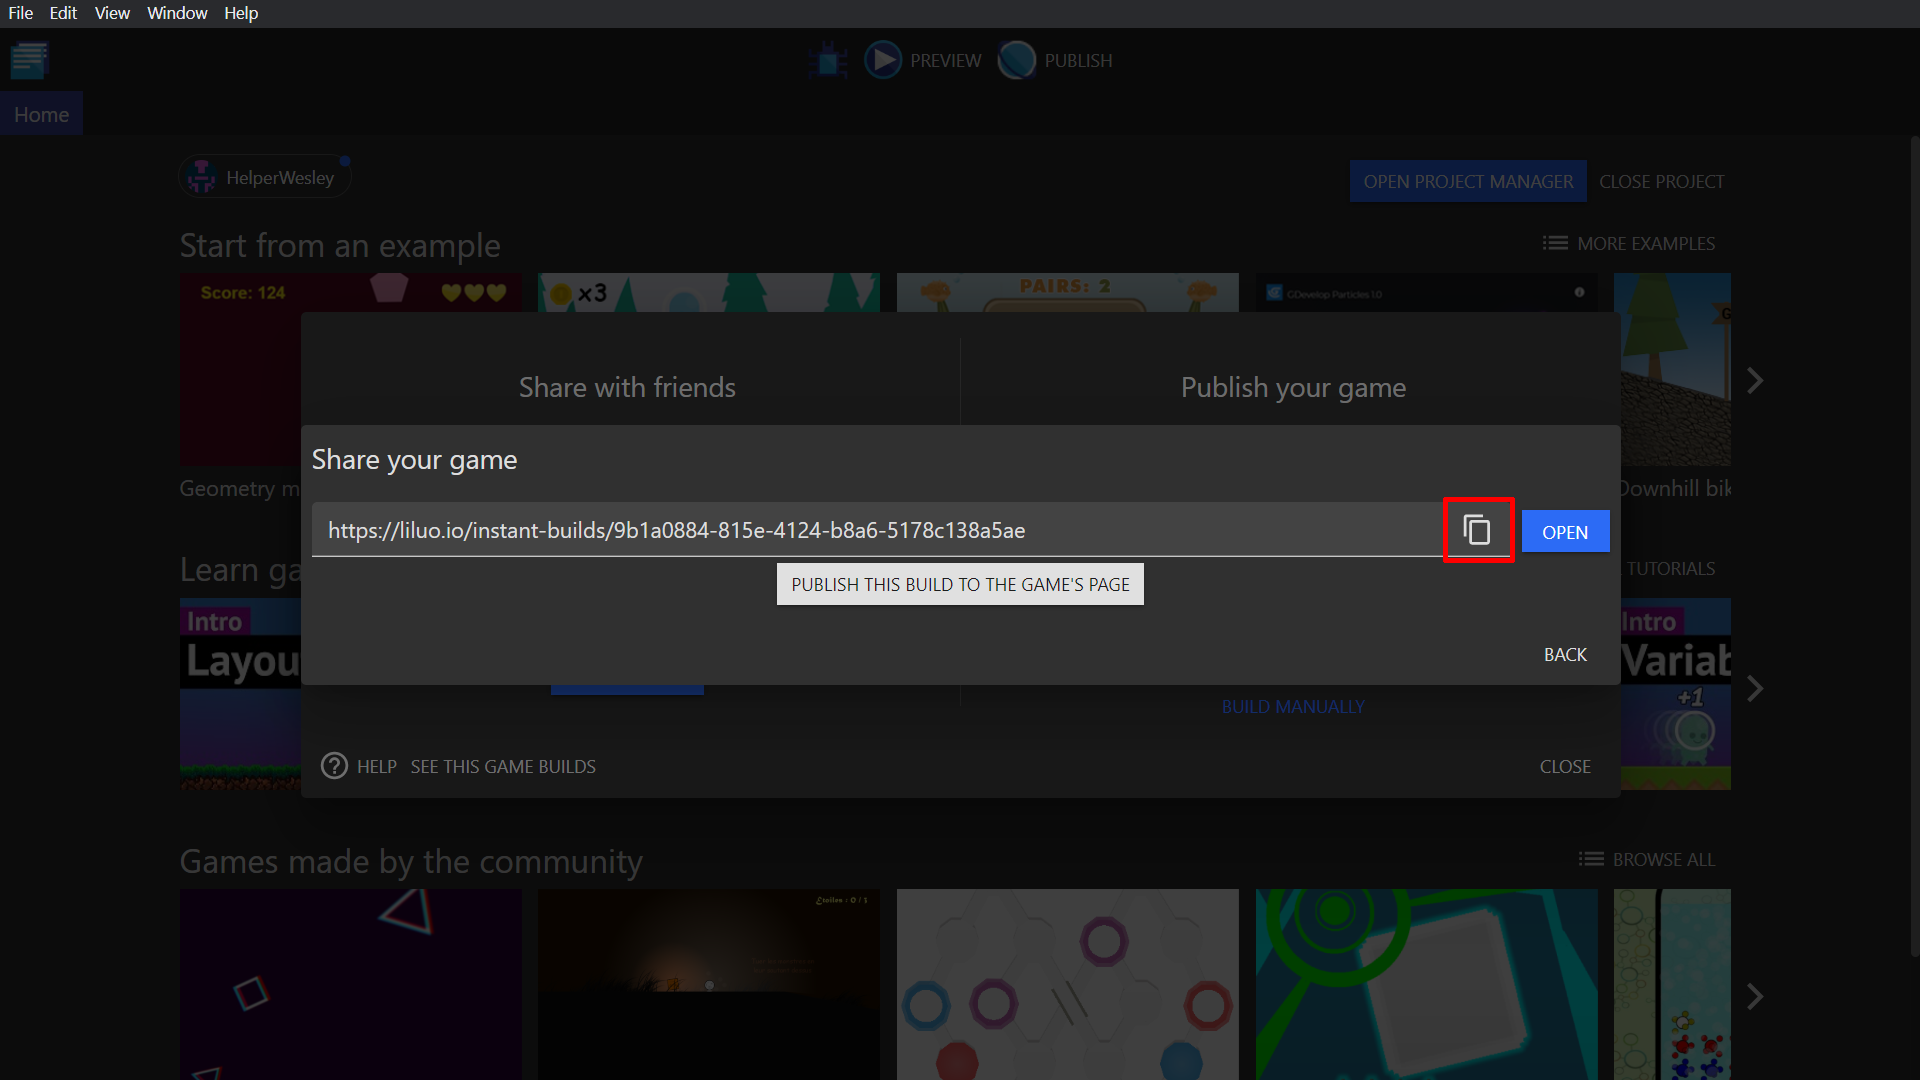Open the File menu

(x=20, y=13)
